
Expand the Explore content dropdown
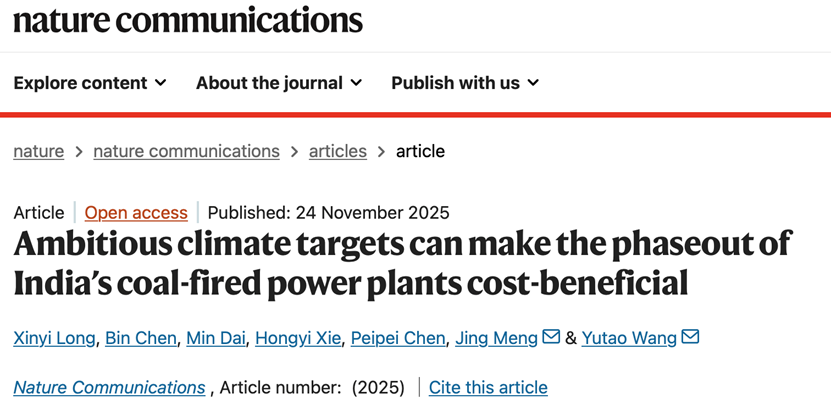pyautogui.click(x=90, y=83)
